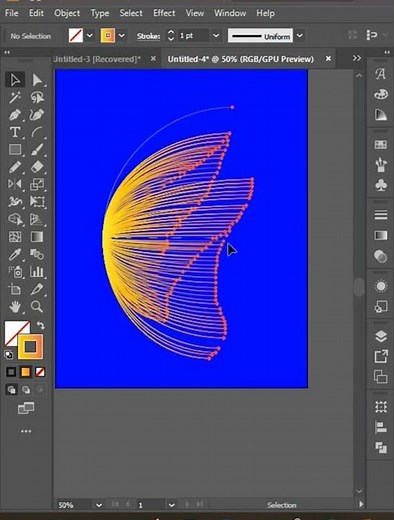Open the Help menu
Screen dimensions: 394x520
click(265, 13)
